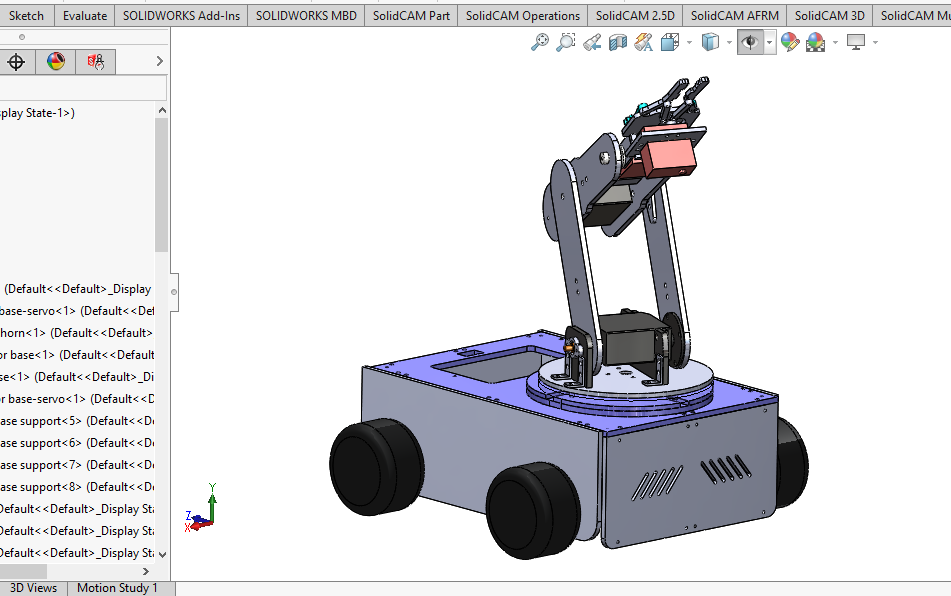The image size is (951, 596).
Task: Click the feature tree filter field
Action: 83,88
